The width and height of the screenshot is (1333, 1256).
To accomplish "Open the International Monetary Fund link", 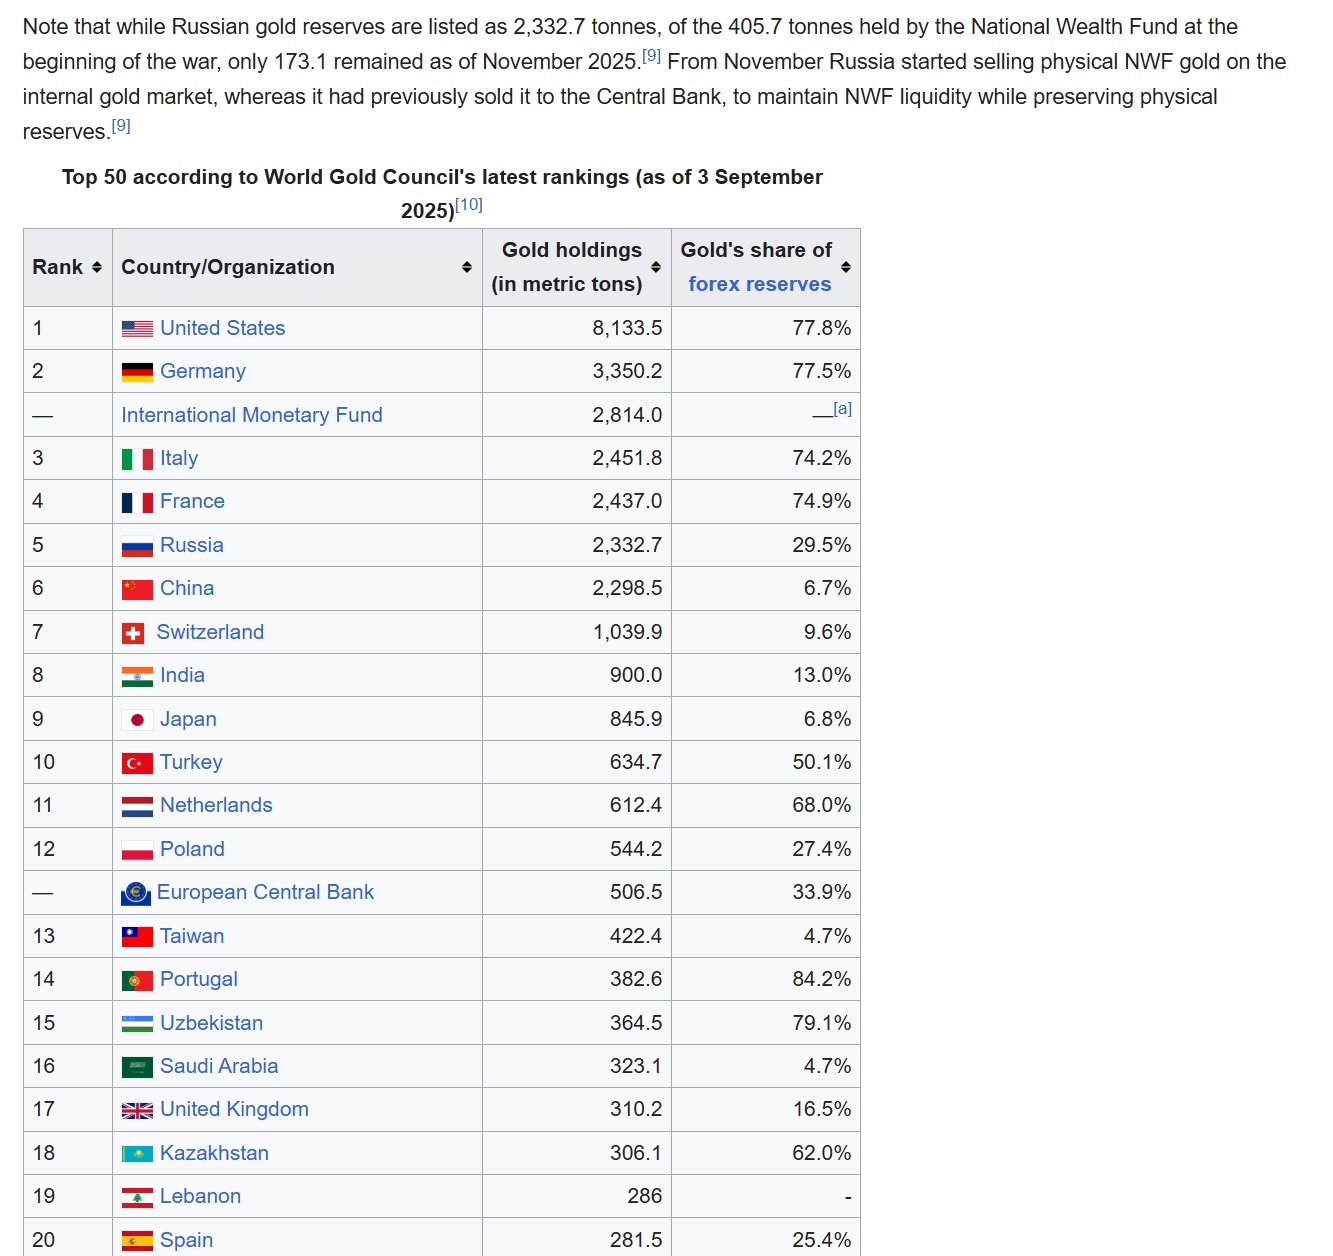I will 252,415.
